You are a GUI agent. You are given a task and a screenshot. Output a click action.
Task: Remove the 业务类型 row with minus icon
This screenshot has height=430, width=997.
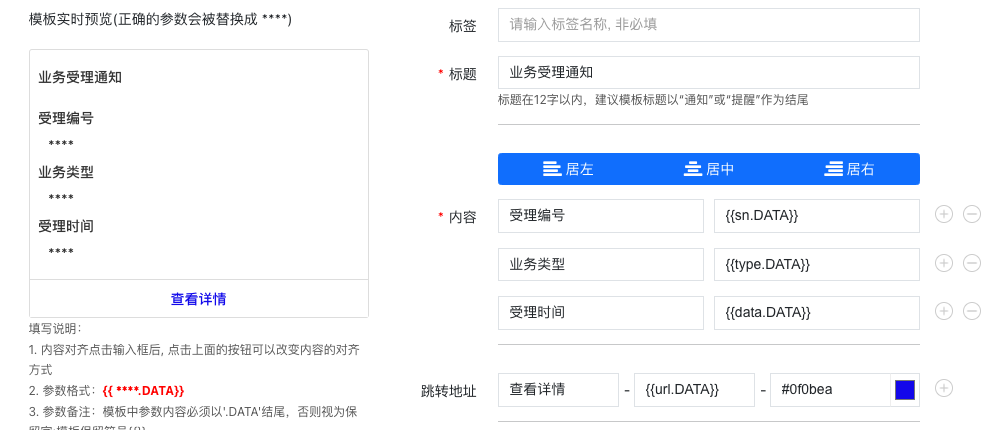[972, 263]
